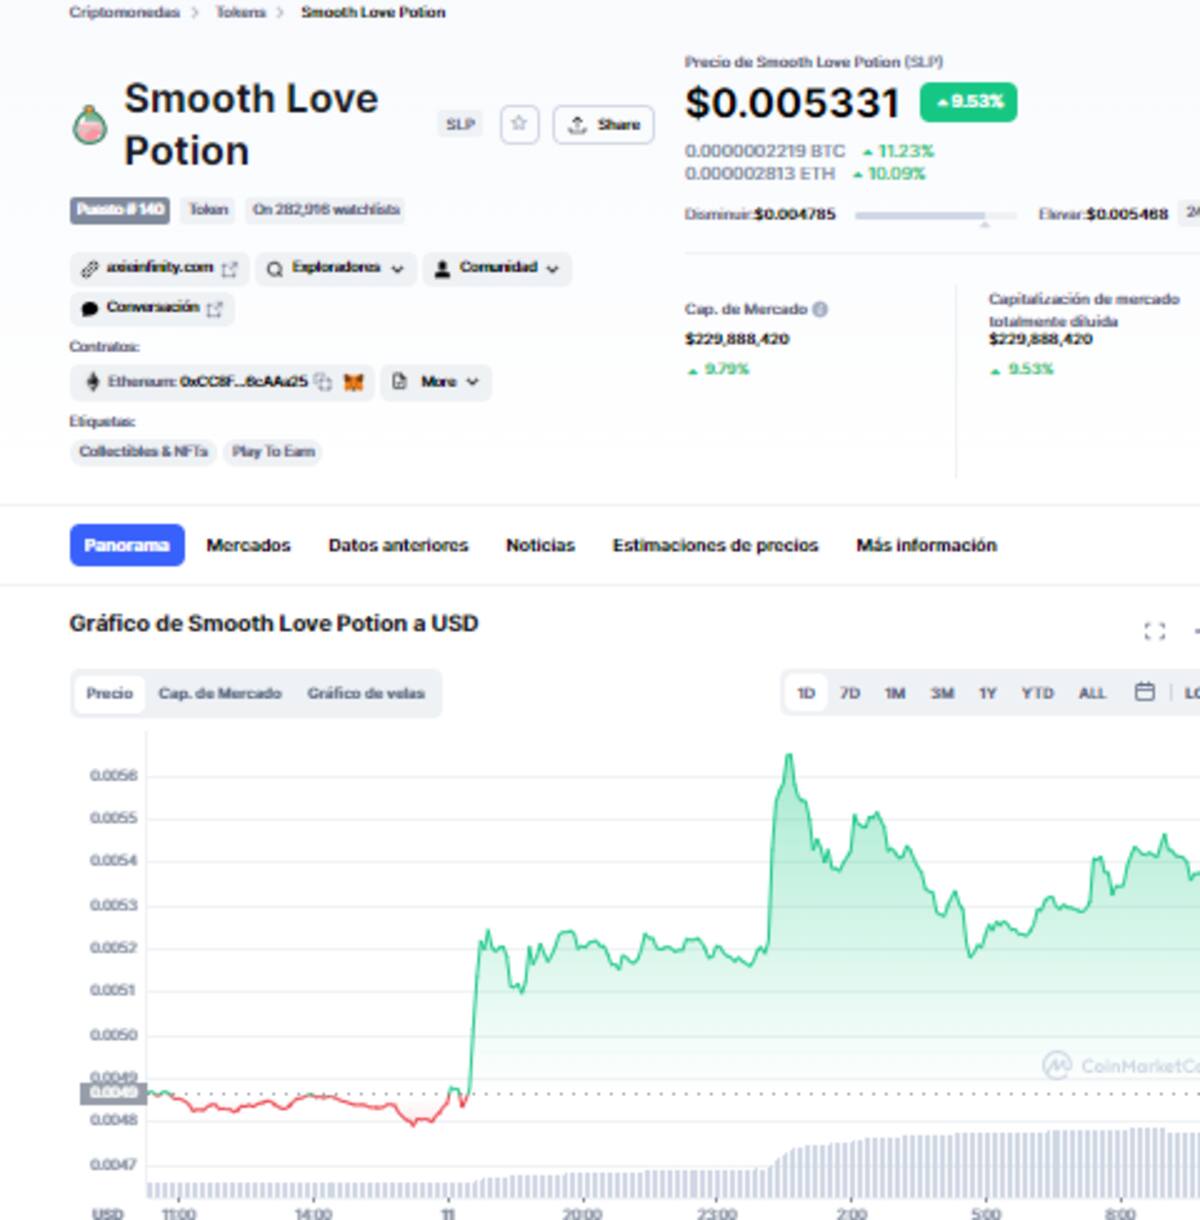This screenshot has width=1200, height=1220.
Task: Click the Share button
Action: [603, 125]
